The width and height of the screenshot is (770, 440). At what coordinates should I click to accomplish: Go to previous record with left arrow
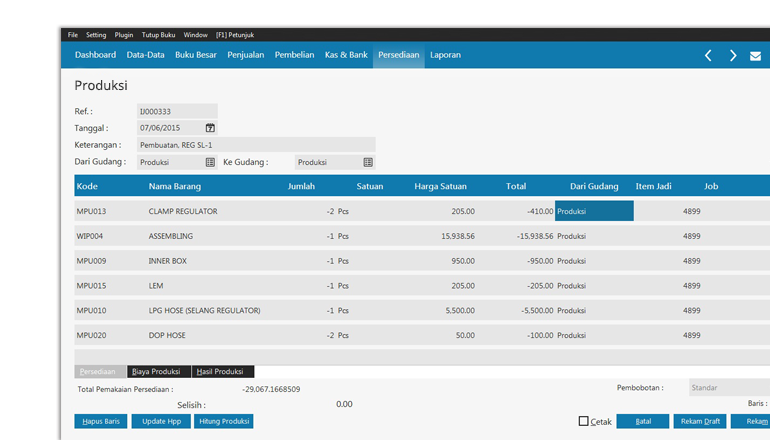pos(708,55)
